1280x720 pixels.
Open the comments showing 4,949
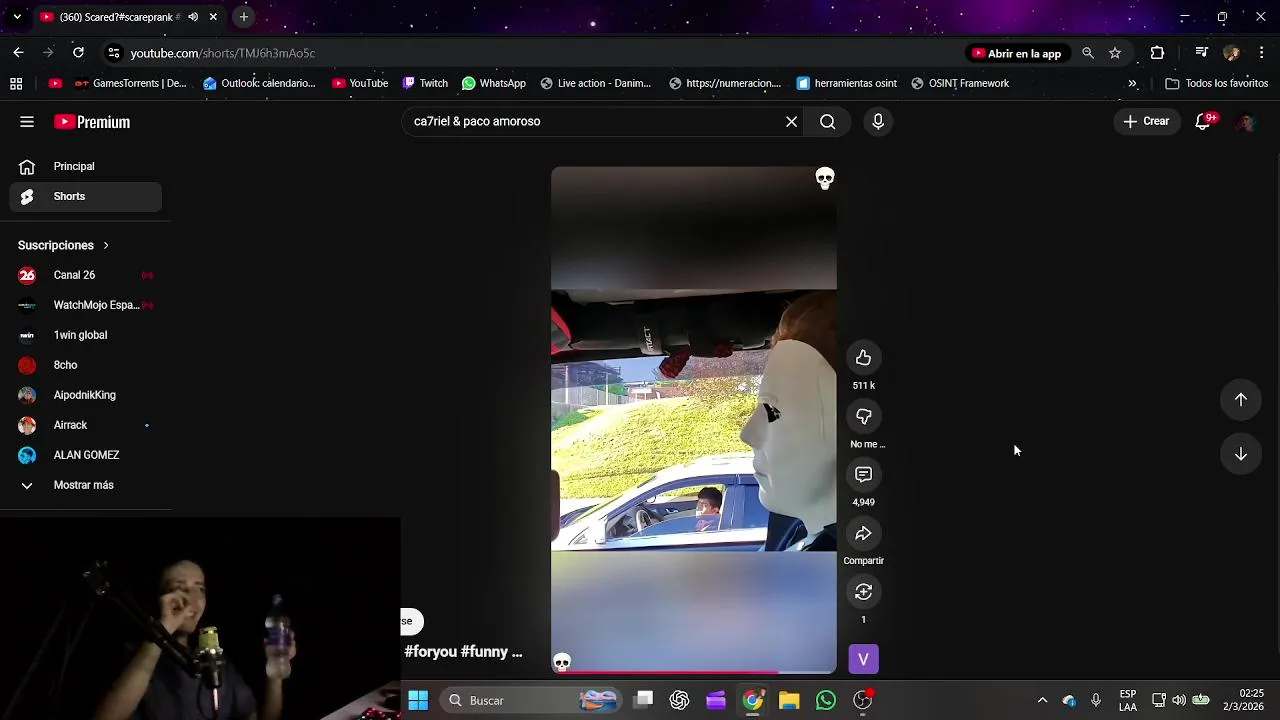(863, 475)
